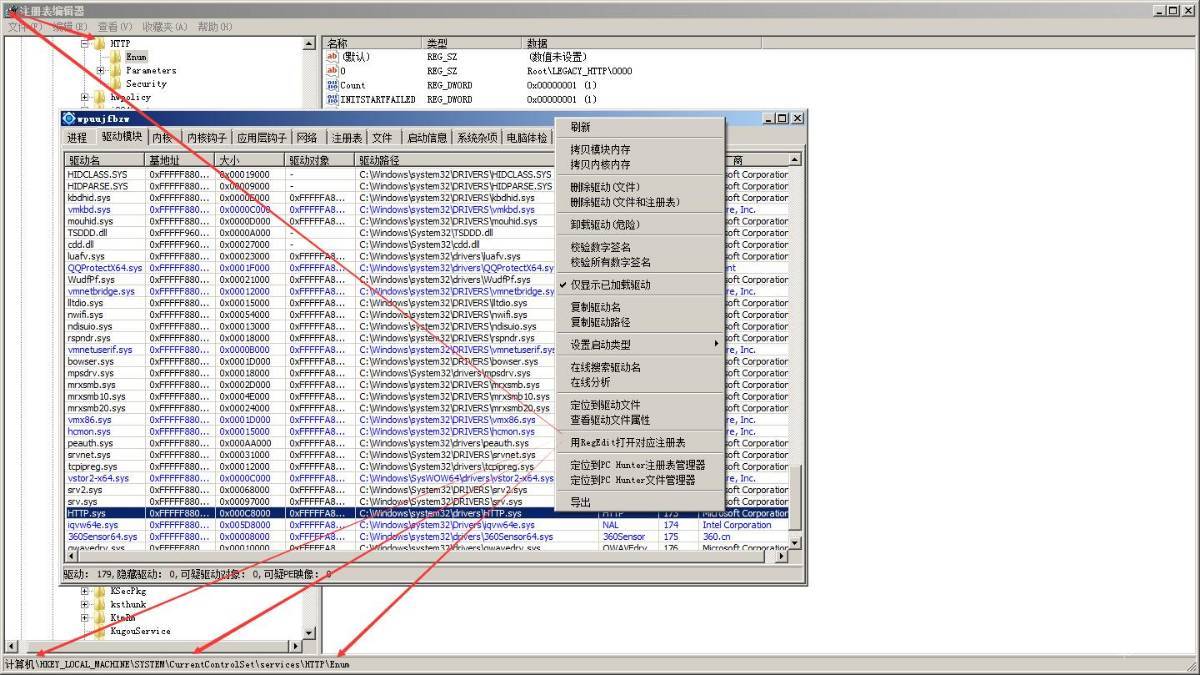Choose 导出 in the context menu

coord(639,502)
